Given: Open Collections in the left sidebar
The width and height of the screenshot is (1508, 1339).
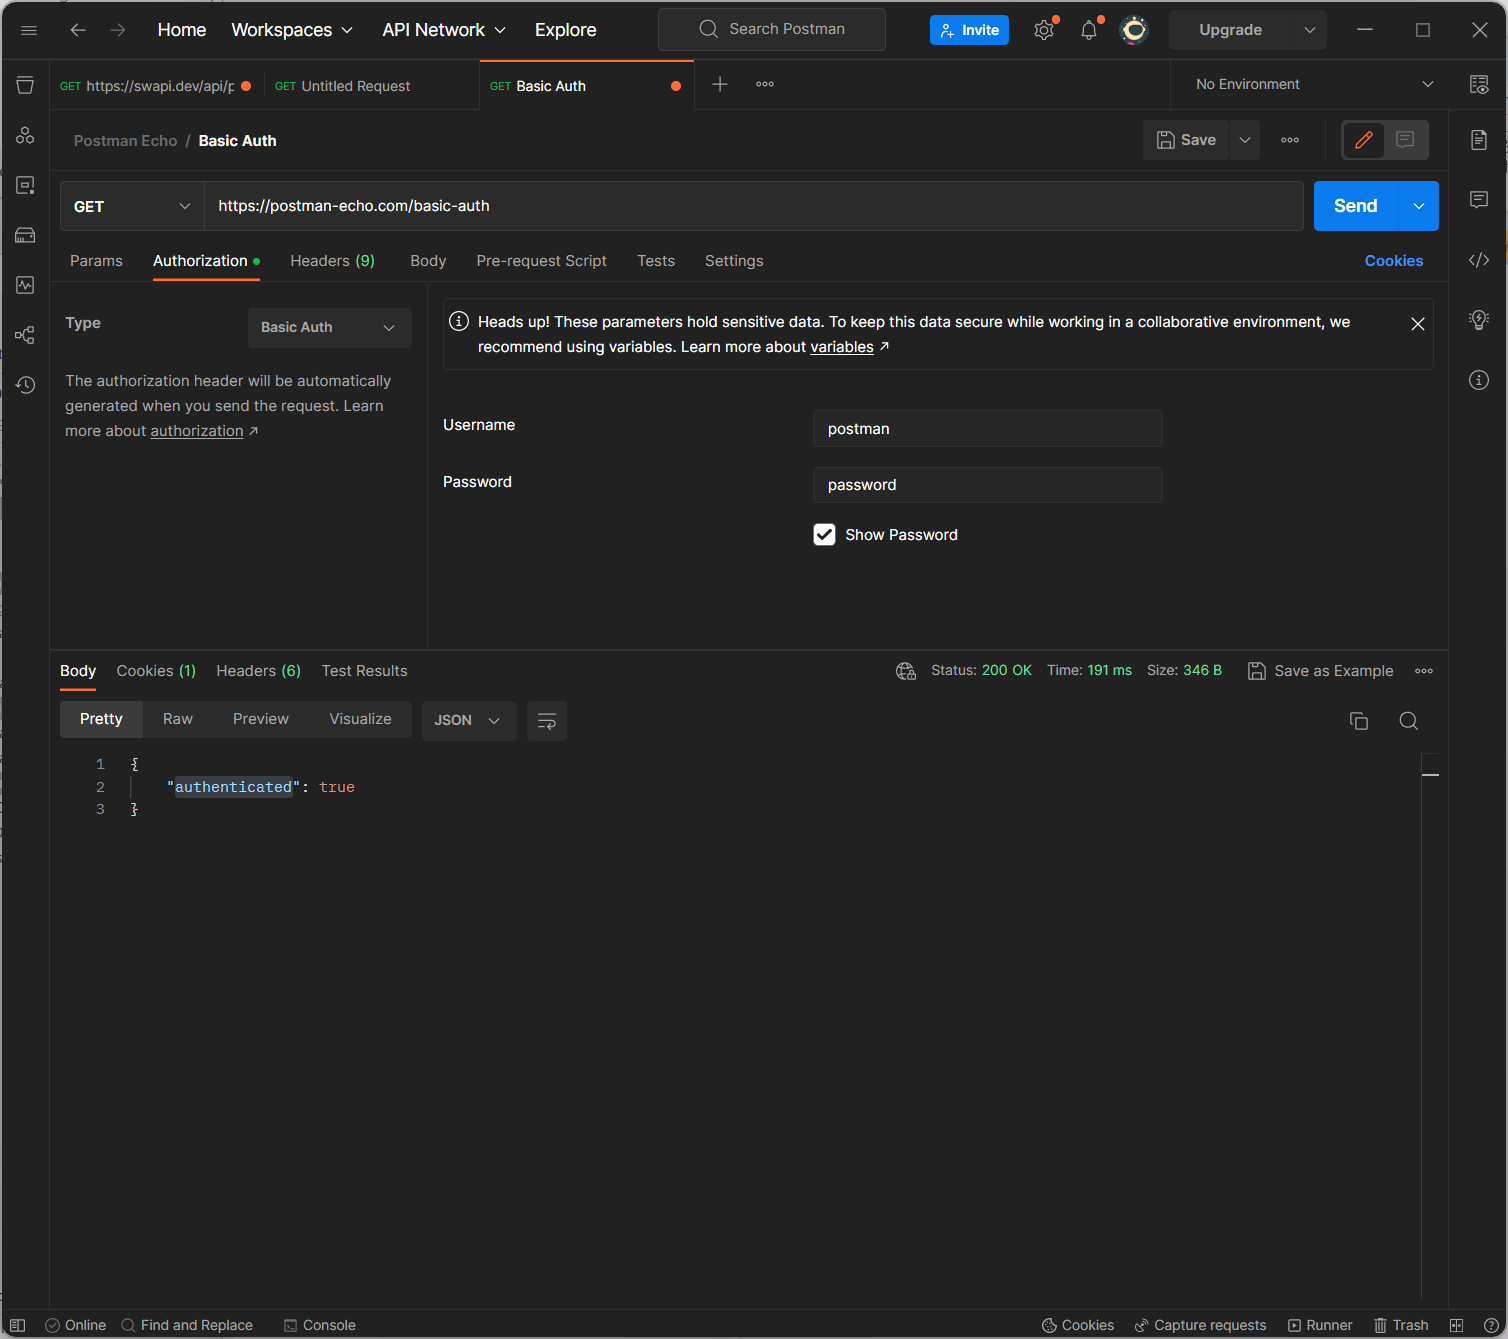Looking at the screenshot, I should click(x=25, y=85).
